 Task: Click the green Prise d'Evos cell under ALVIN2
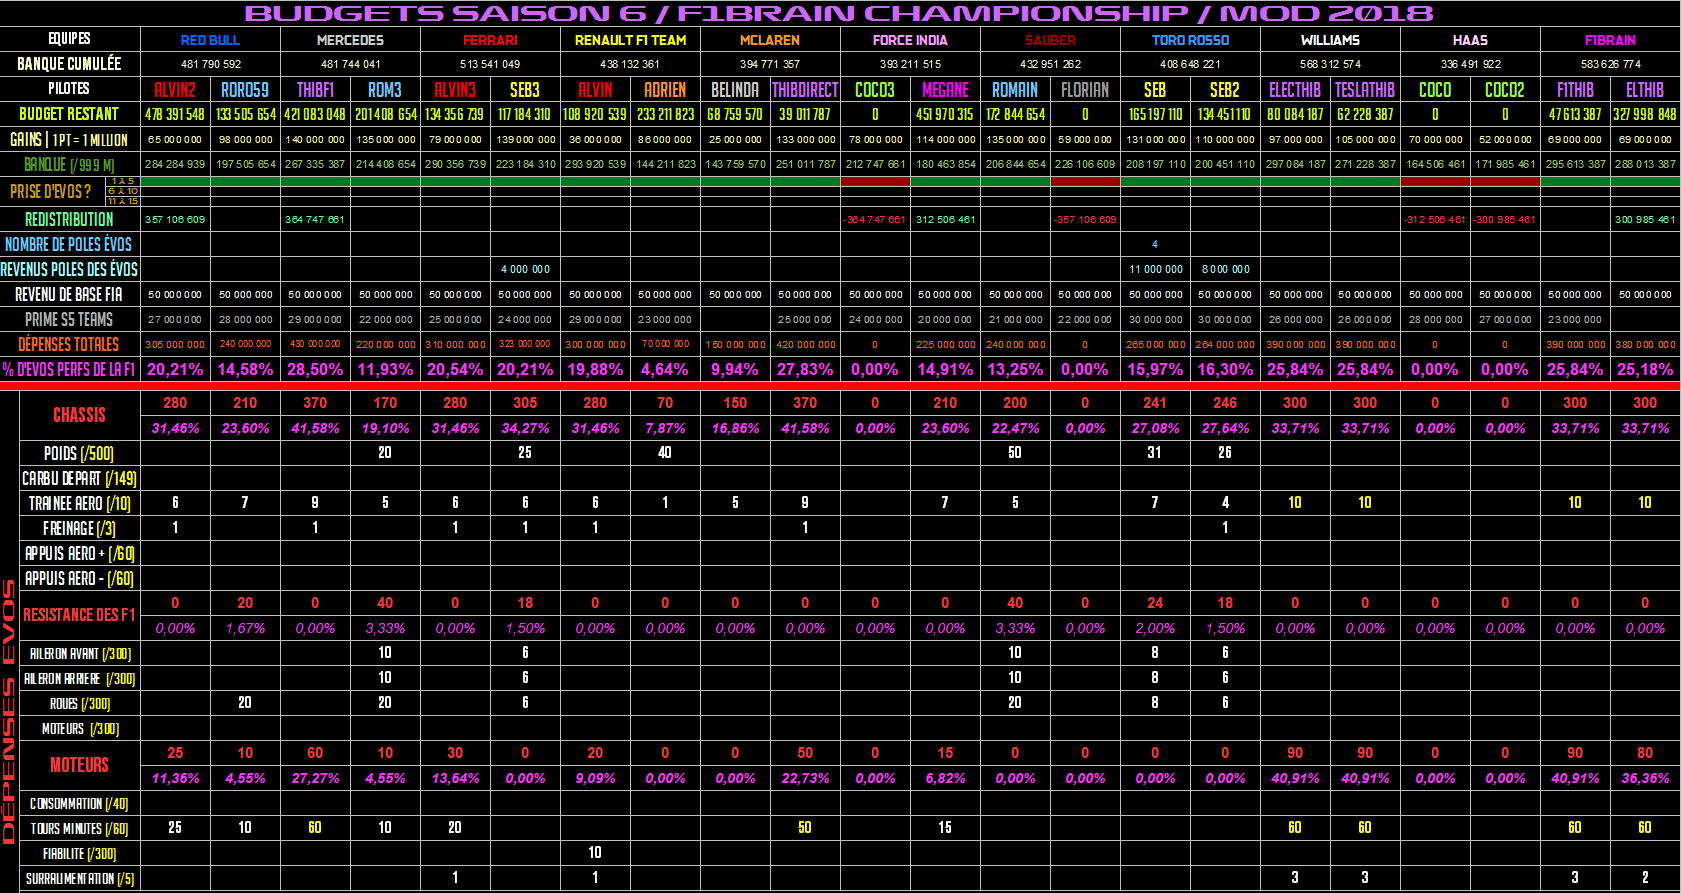(x=175, y=182)
